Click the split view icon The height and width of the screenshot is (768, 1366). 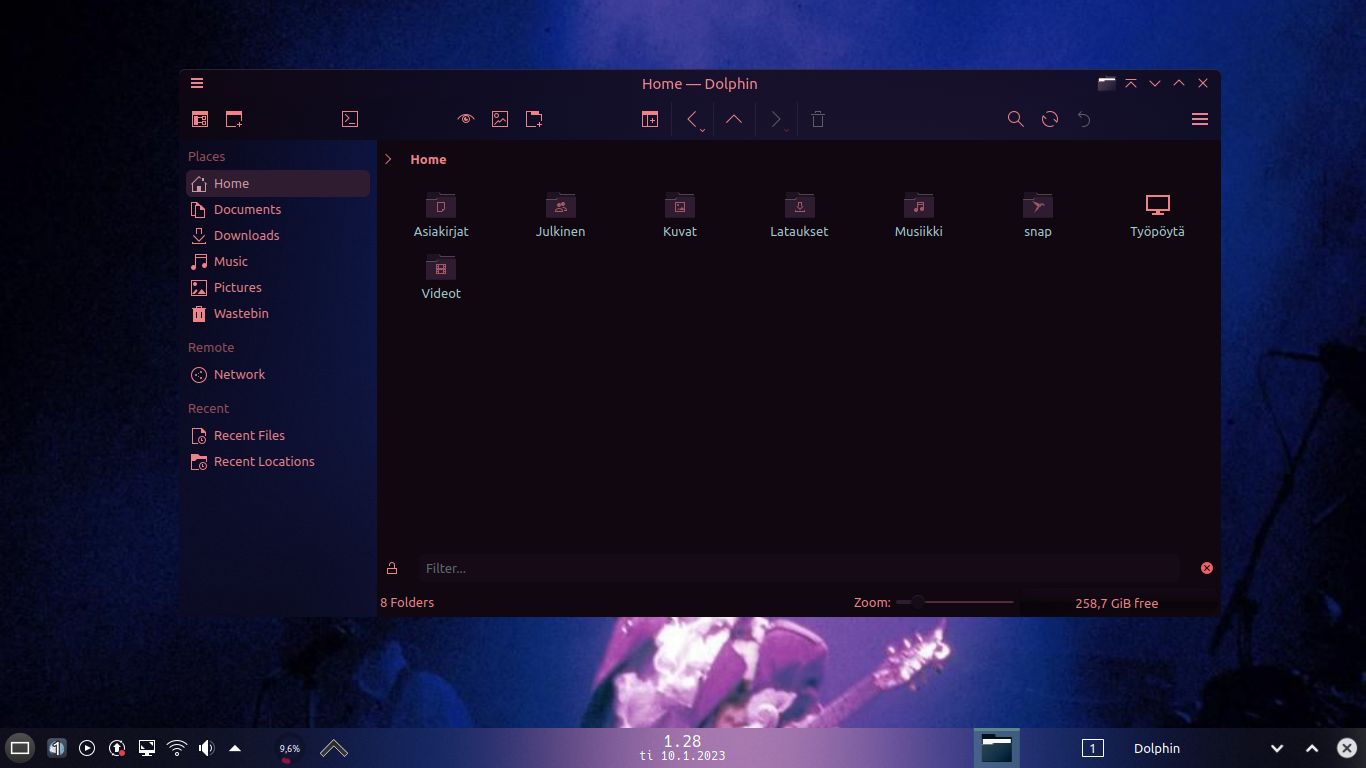point(650,119)
